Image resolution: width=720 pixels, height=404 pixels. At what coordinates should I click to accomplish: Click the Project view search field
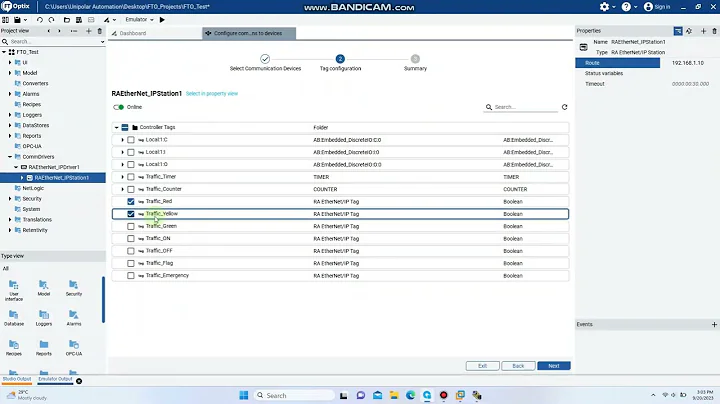(53, 41)
